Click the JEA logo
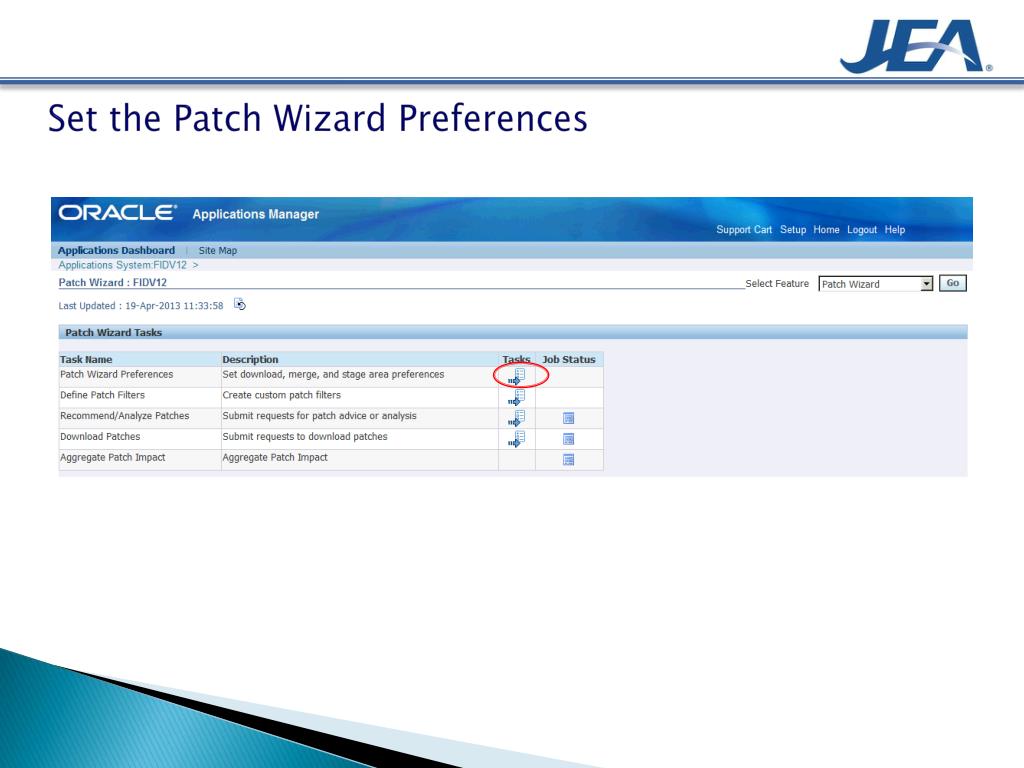Screen dimensions: 1024x768 (916, 46)
